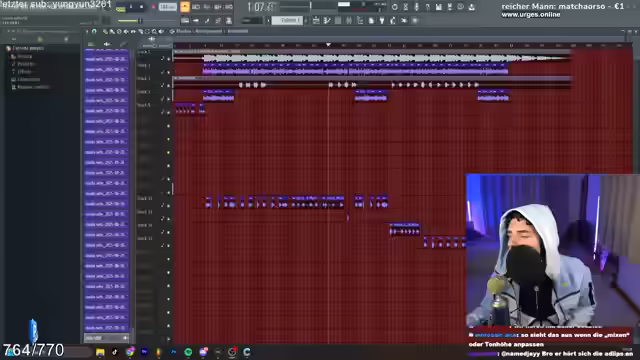Select the playlist Select marquee tool

(147, 31)
